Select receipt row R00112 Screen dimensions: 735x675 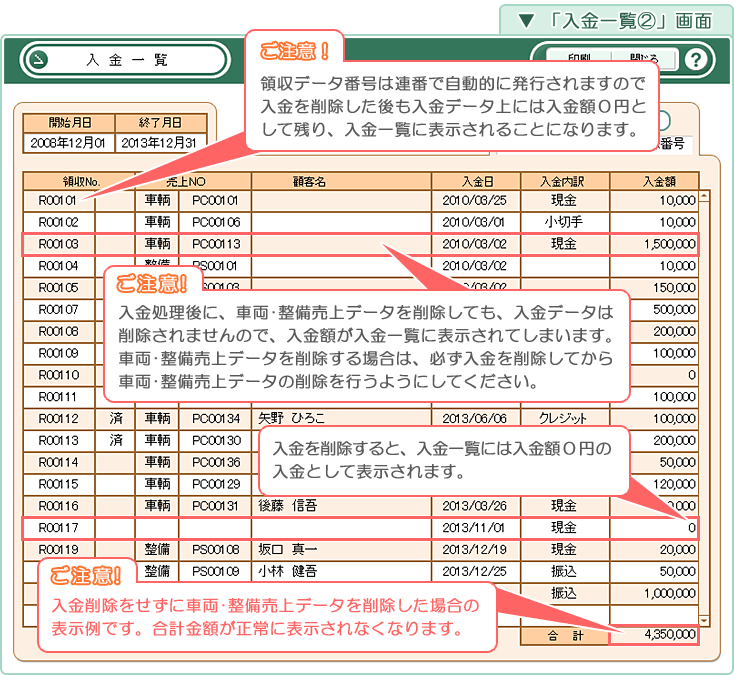(x=360, y=419)
